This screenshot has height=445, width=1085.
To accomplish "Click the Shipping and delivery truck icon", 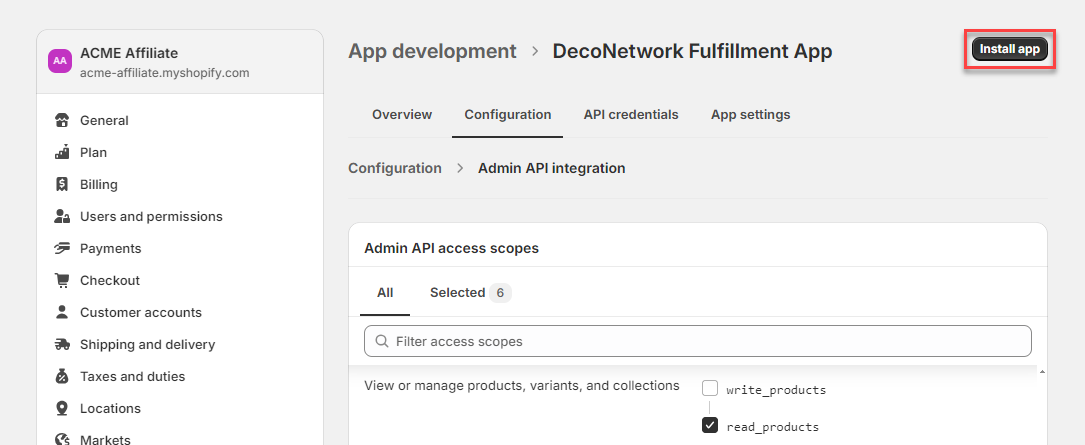I will [62, 344].
